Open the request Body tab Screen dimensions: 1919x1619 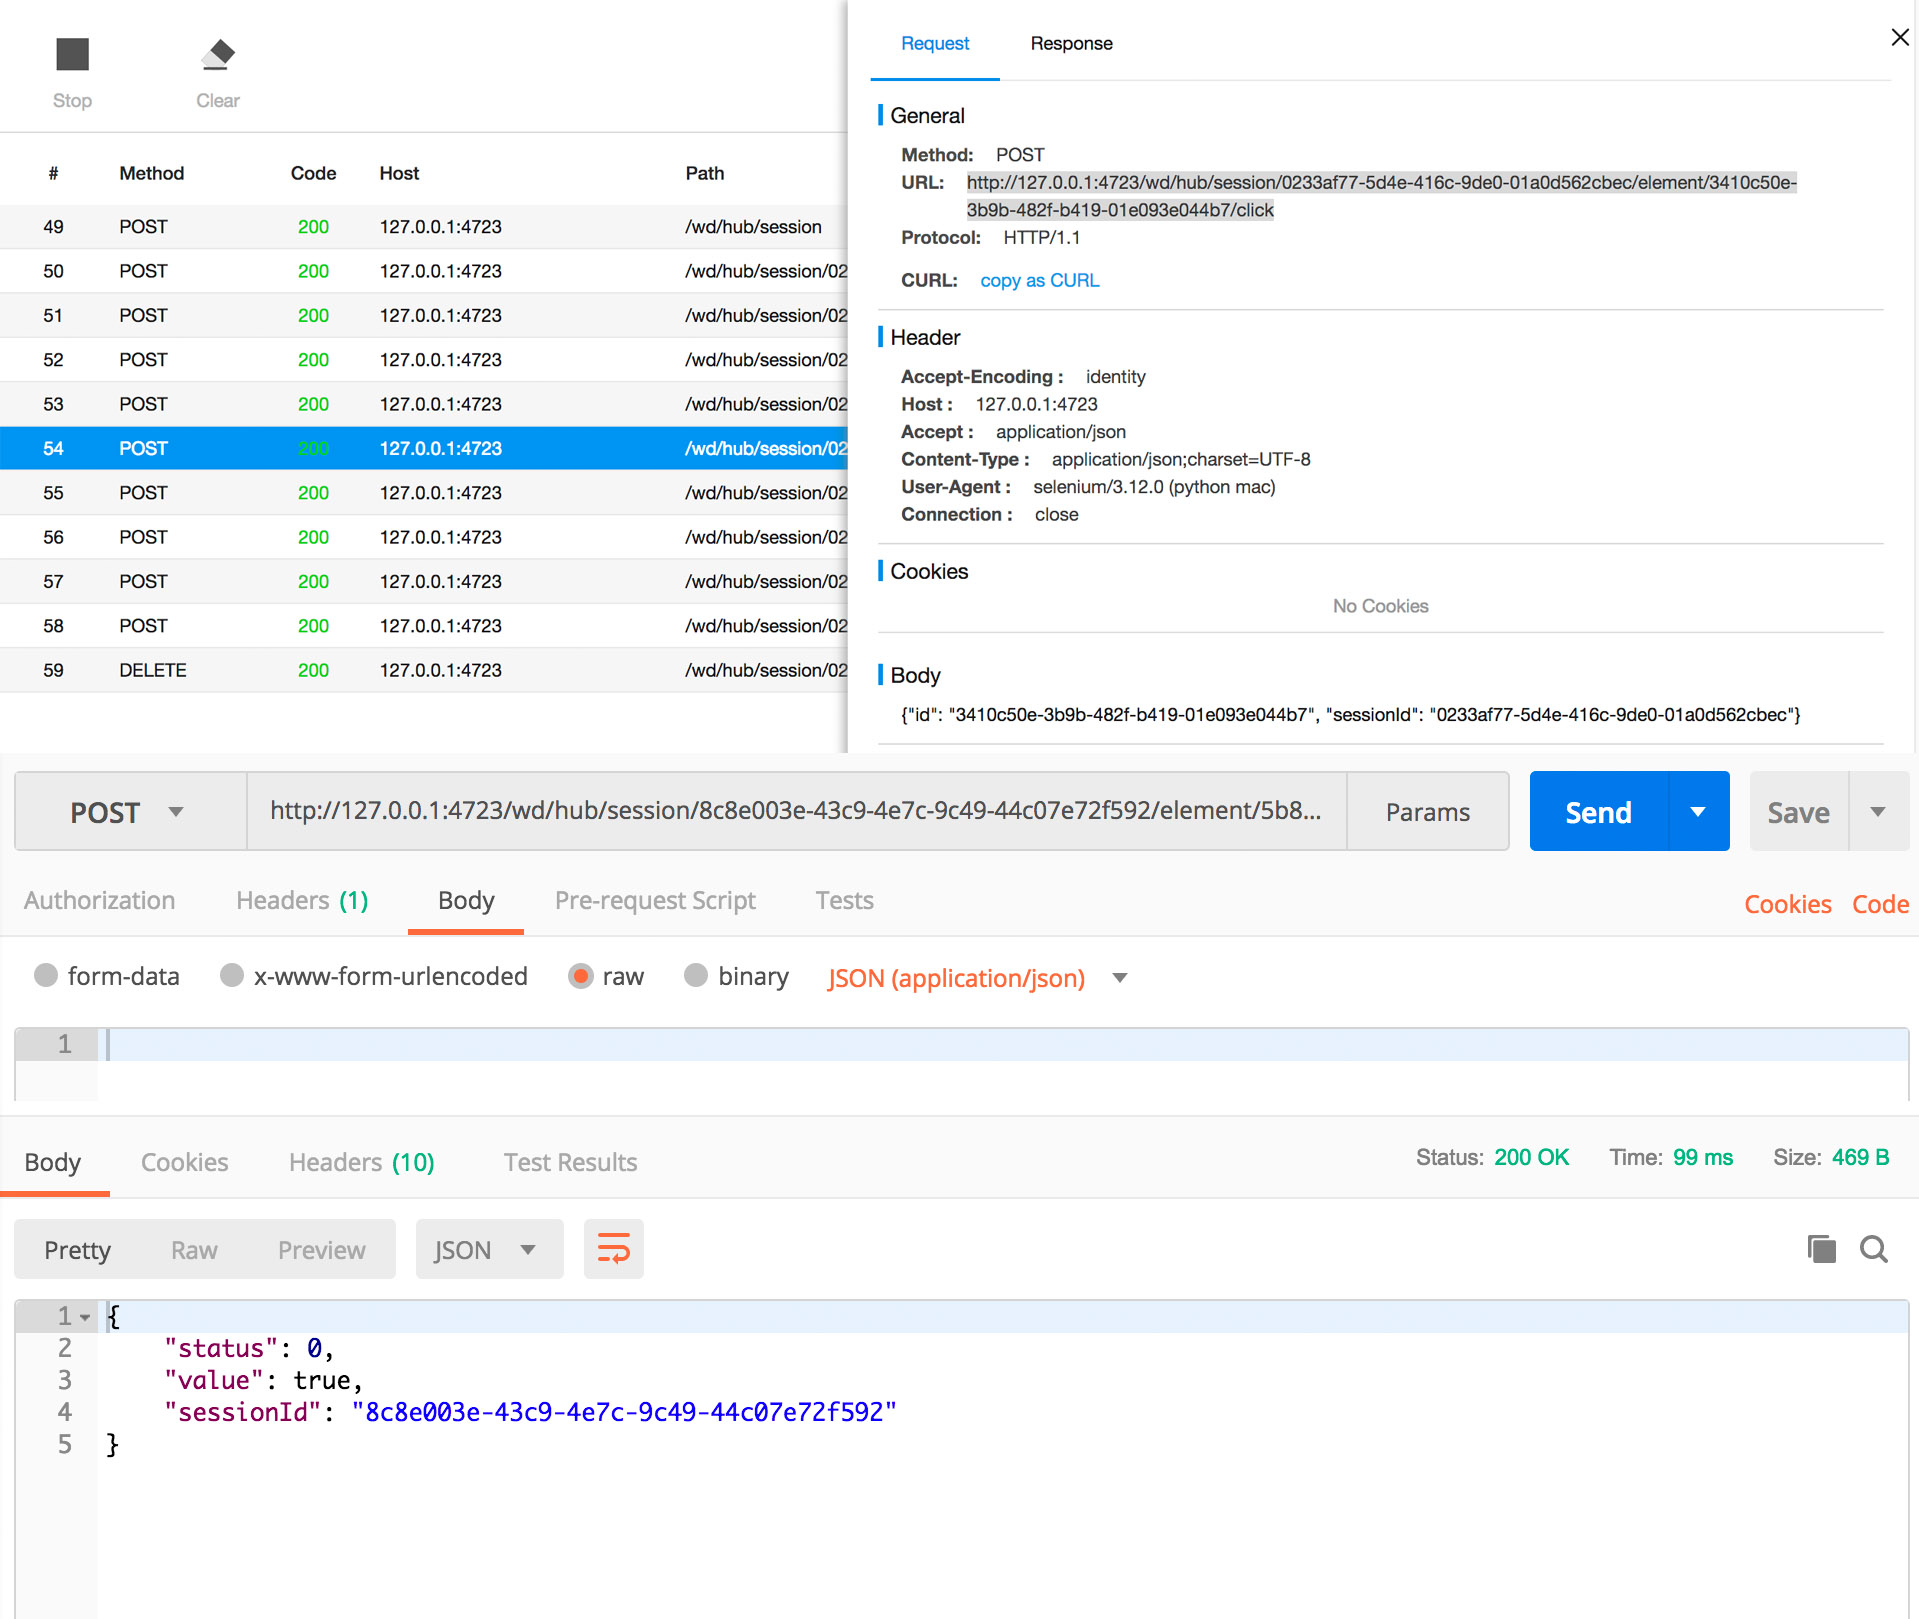coord(466,900)
